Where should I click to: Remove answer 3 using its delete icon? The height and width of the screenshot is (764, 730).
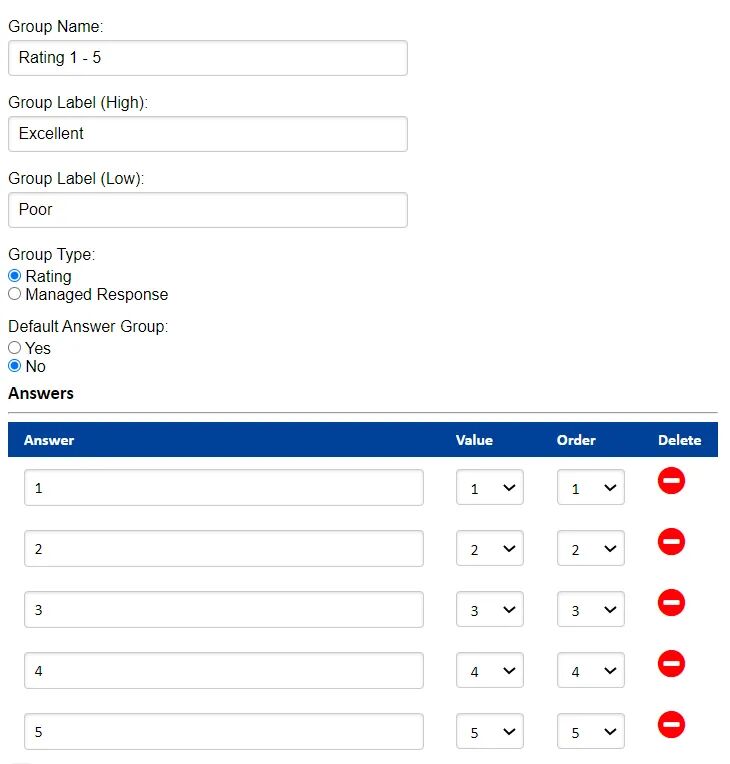point(671,602)
